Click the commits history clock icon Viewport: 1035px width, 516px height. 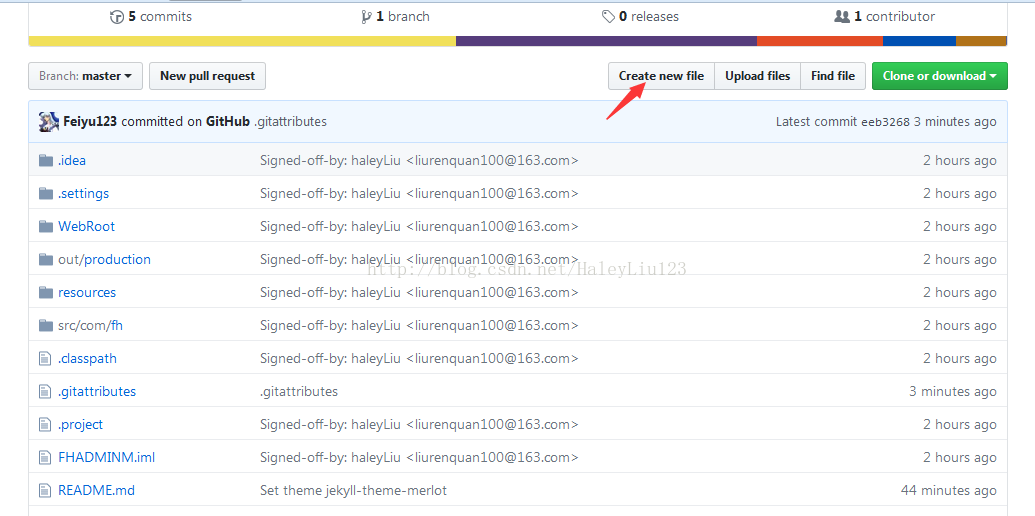[117, 17]
